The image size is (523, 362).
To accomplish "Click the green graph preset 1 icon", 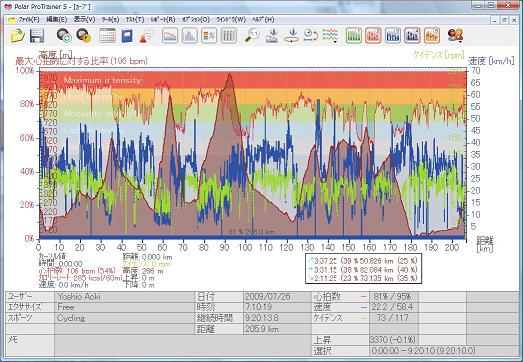I will click(x=354, y=35).
